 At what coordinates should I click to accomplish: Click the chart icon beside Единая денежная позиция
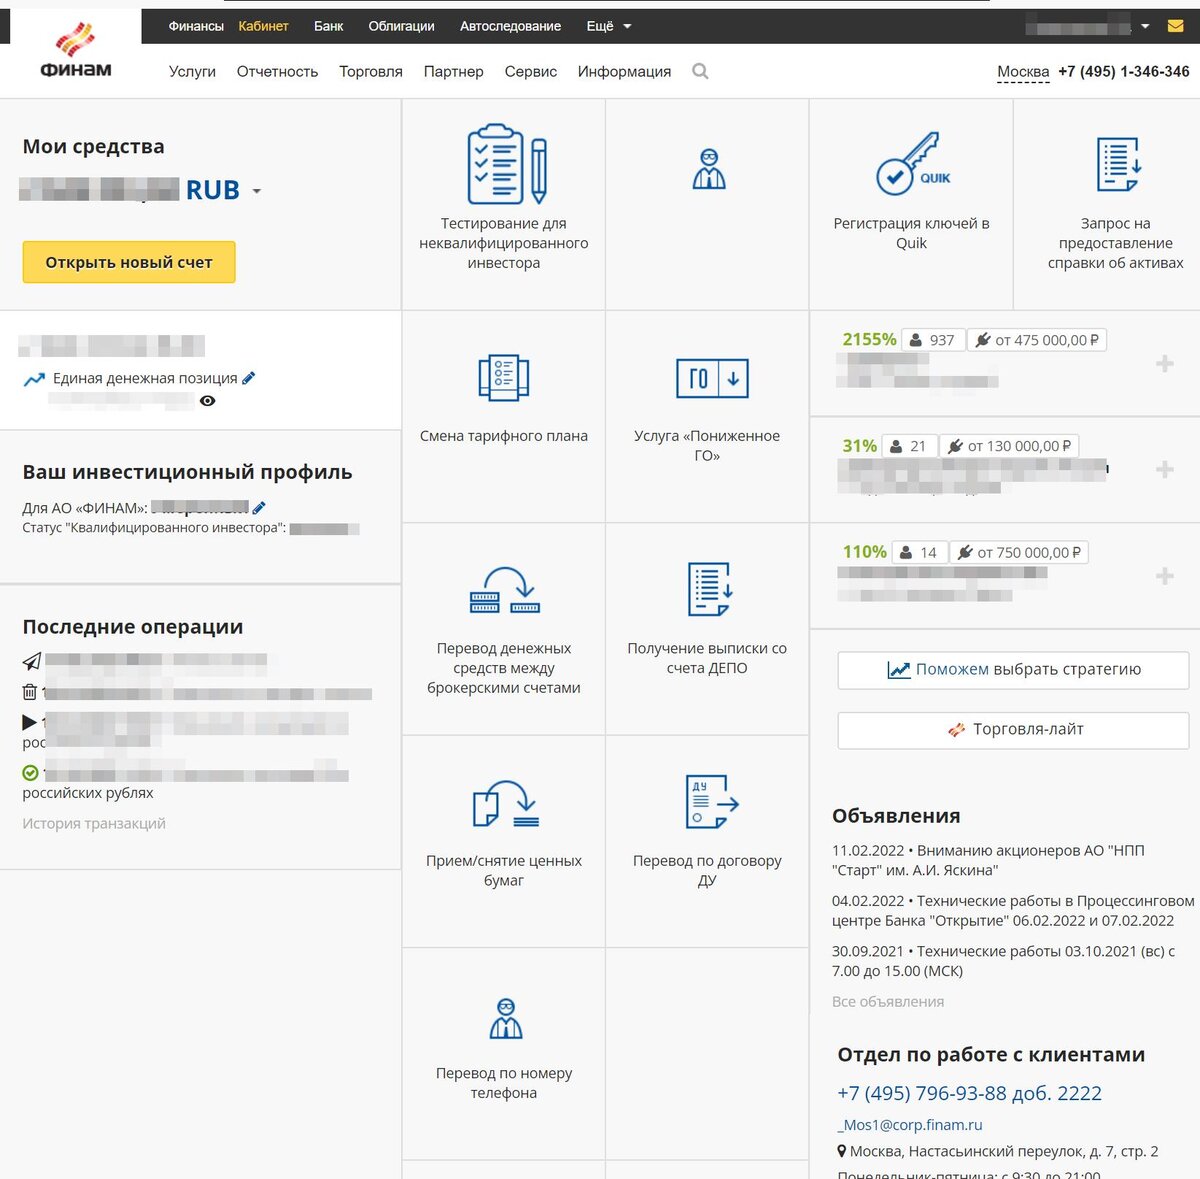coord(34,379)
